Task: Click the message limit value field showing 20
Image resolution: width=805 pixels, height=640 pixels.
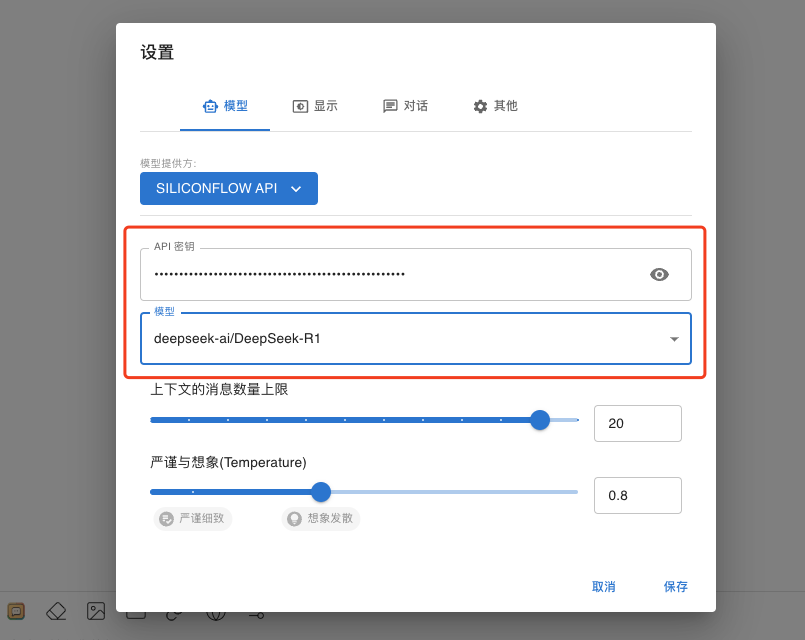Action: [x=638, y=423]
